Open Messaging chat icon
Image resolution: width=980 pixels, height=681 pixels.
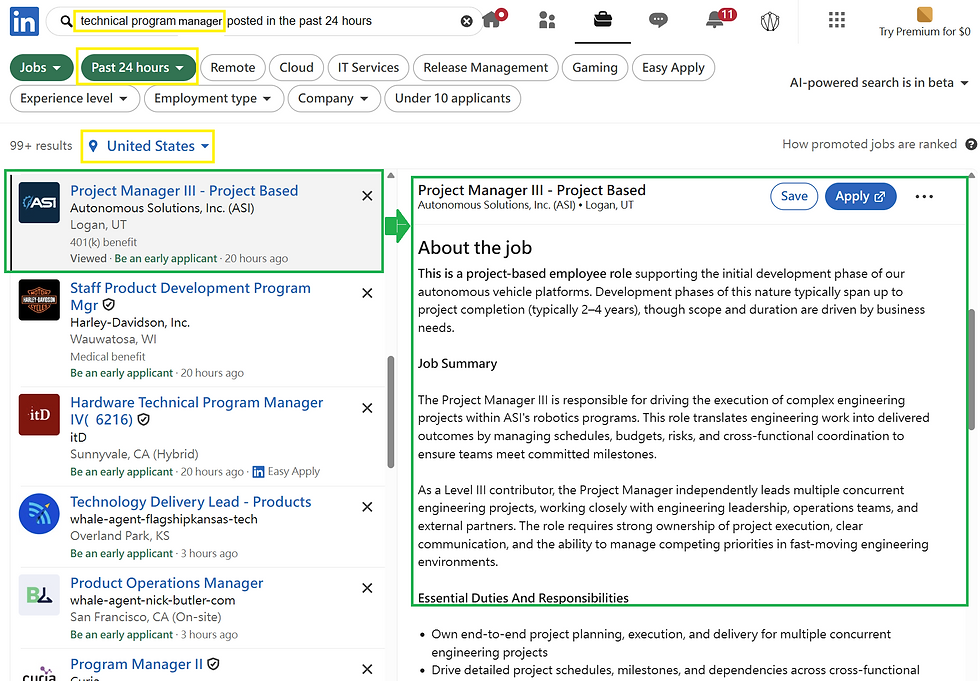(x=658, y=21)
